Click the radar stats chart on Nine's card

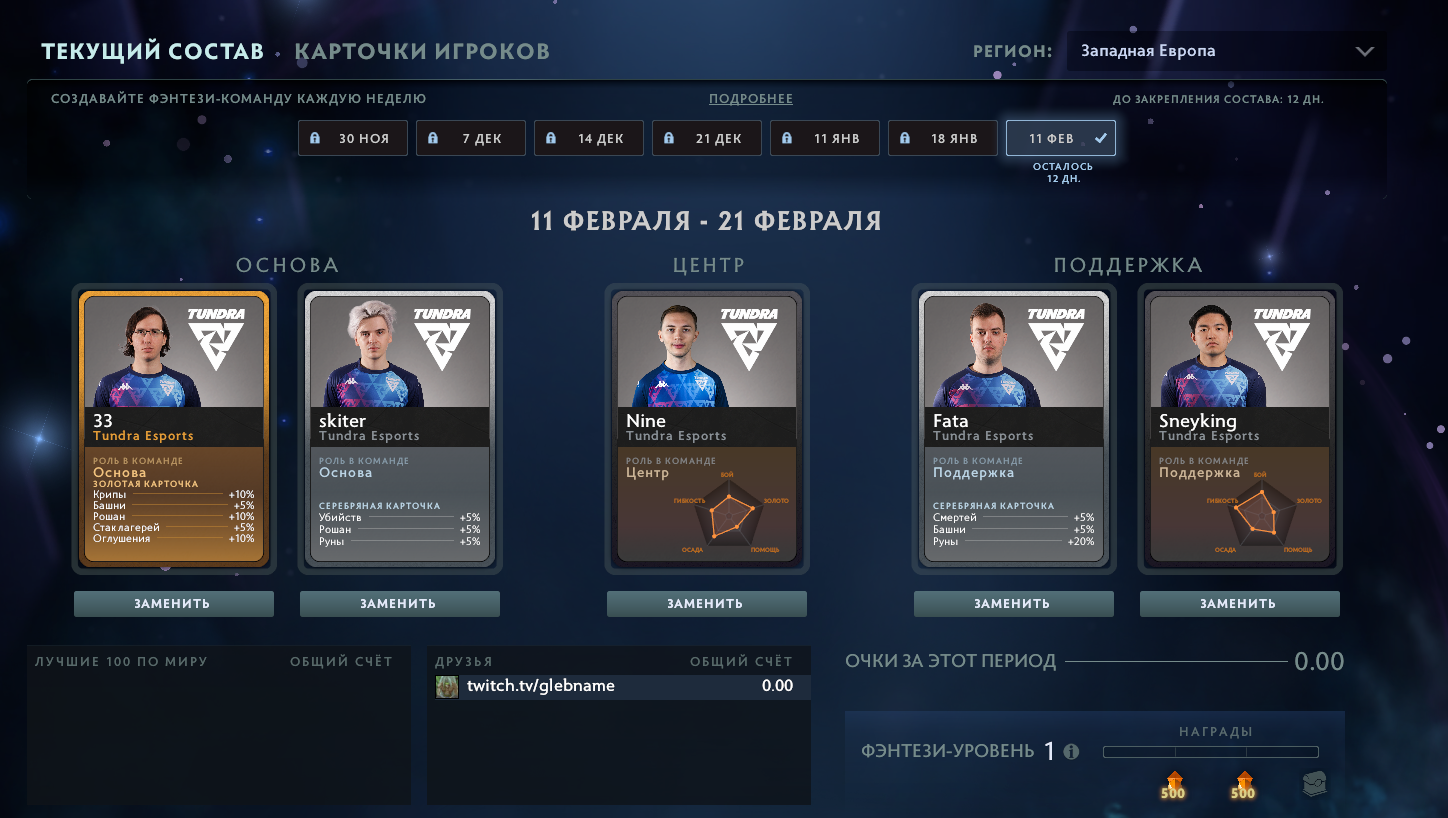729,514
